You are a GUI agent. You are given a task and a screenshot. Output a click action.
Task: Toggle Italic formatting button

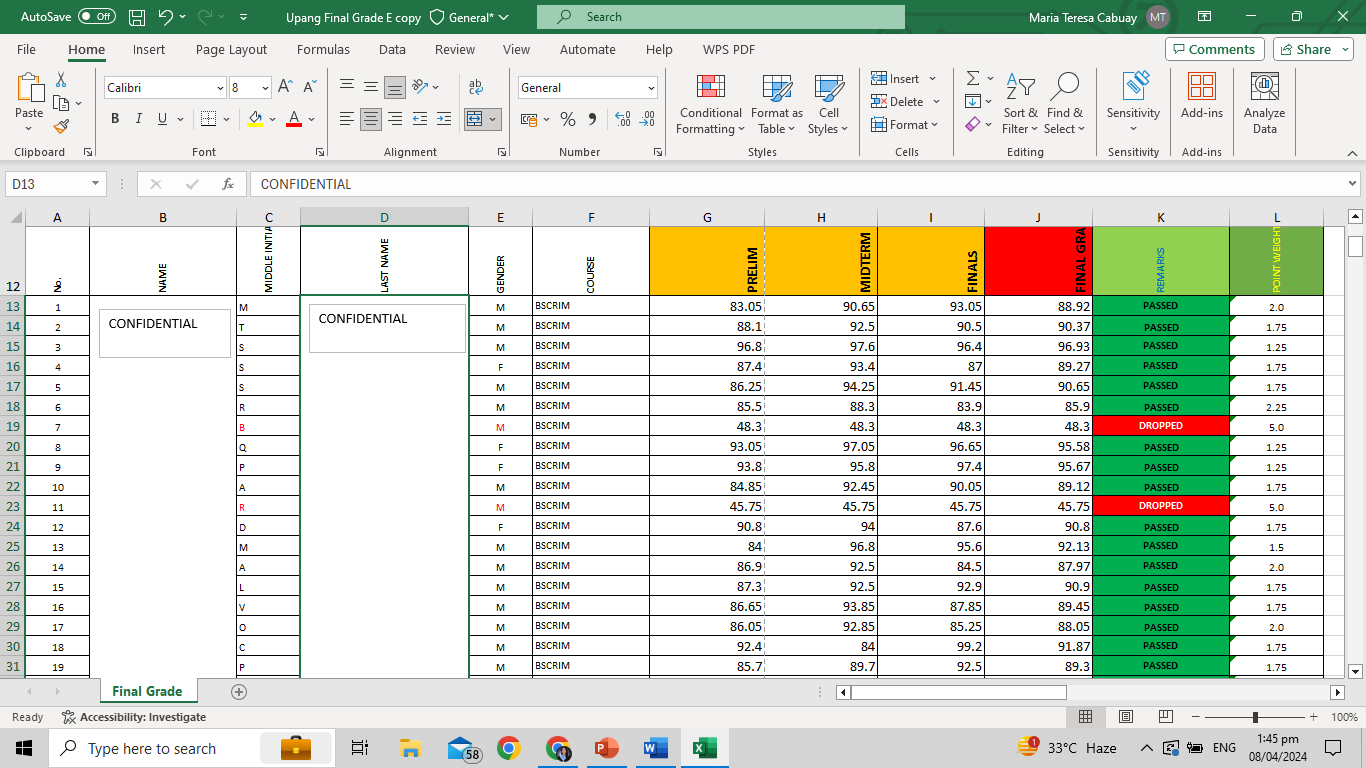tap(139, 119)
